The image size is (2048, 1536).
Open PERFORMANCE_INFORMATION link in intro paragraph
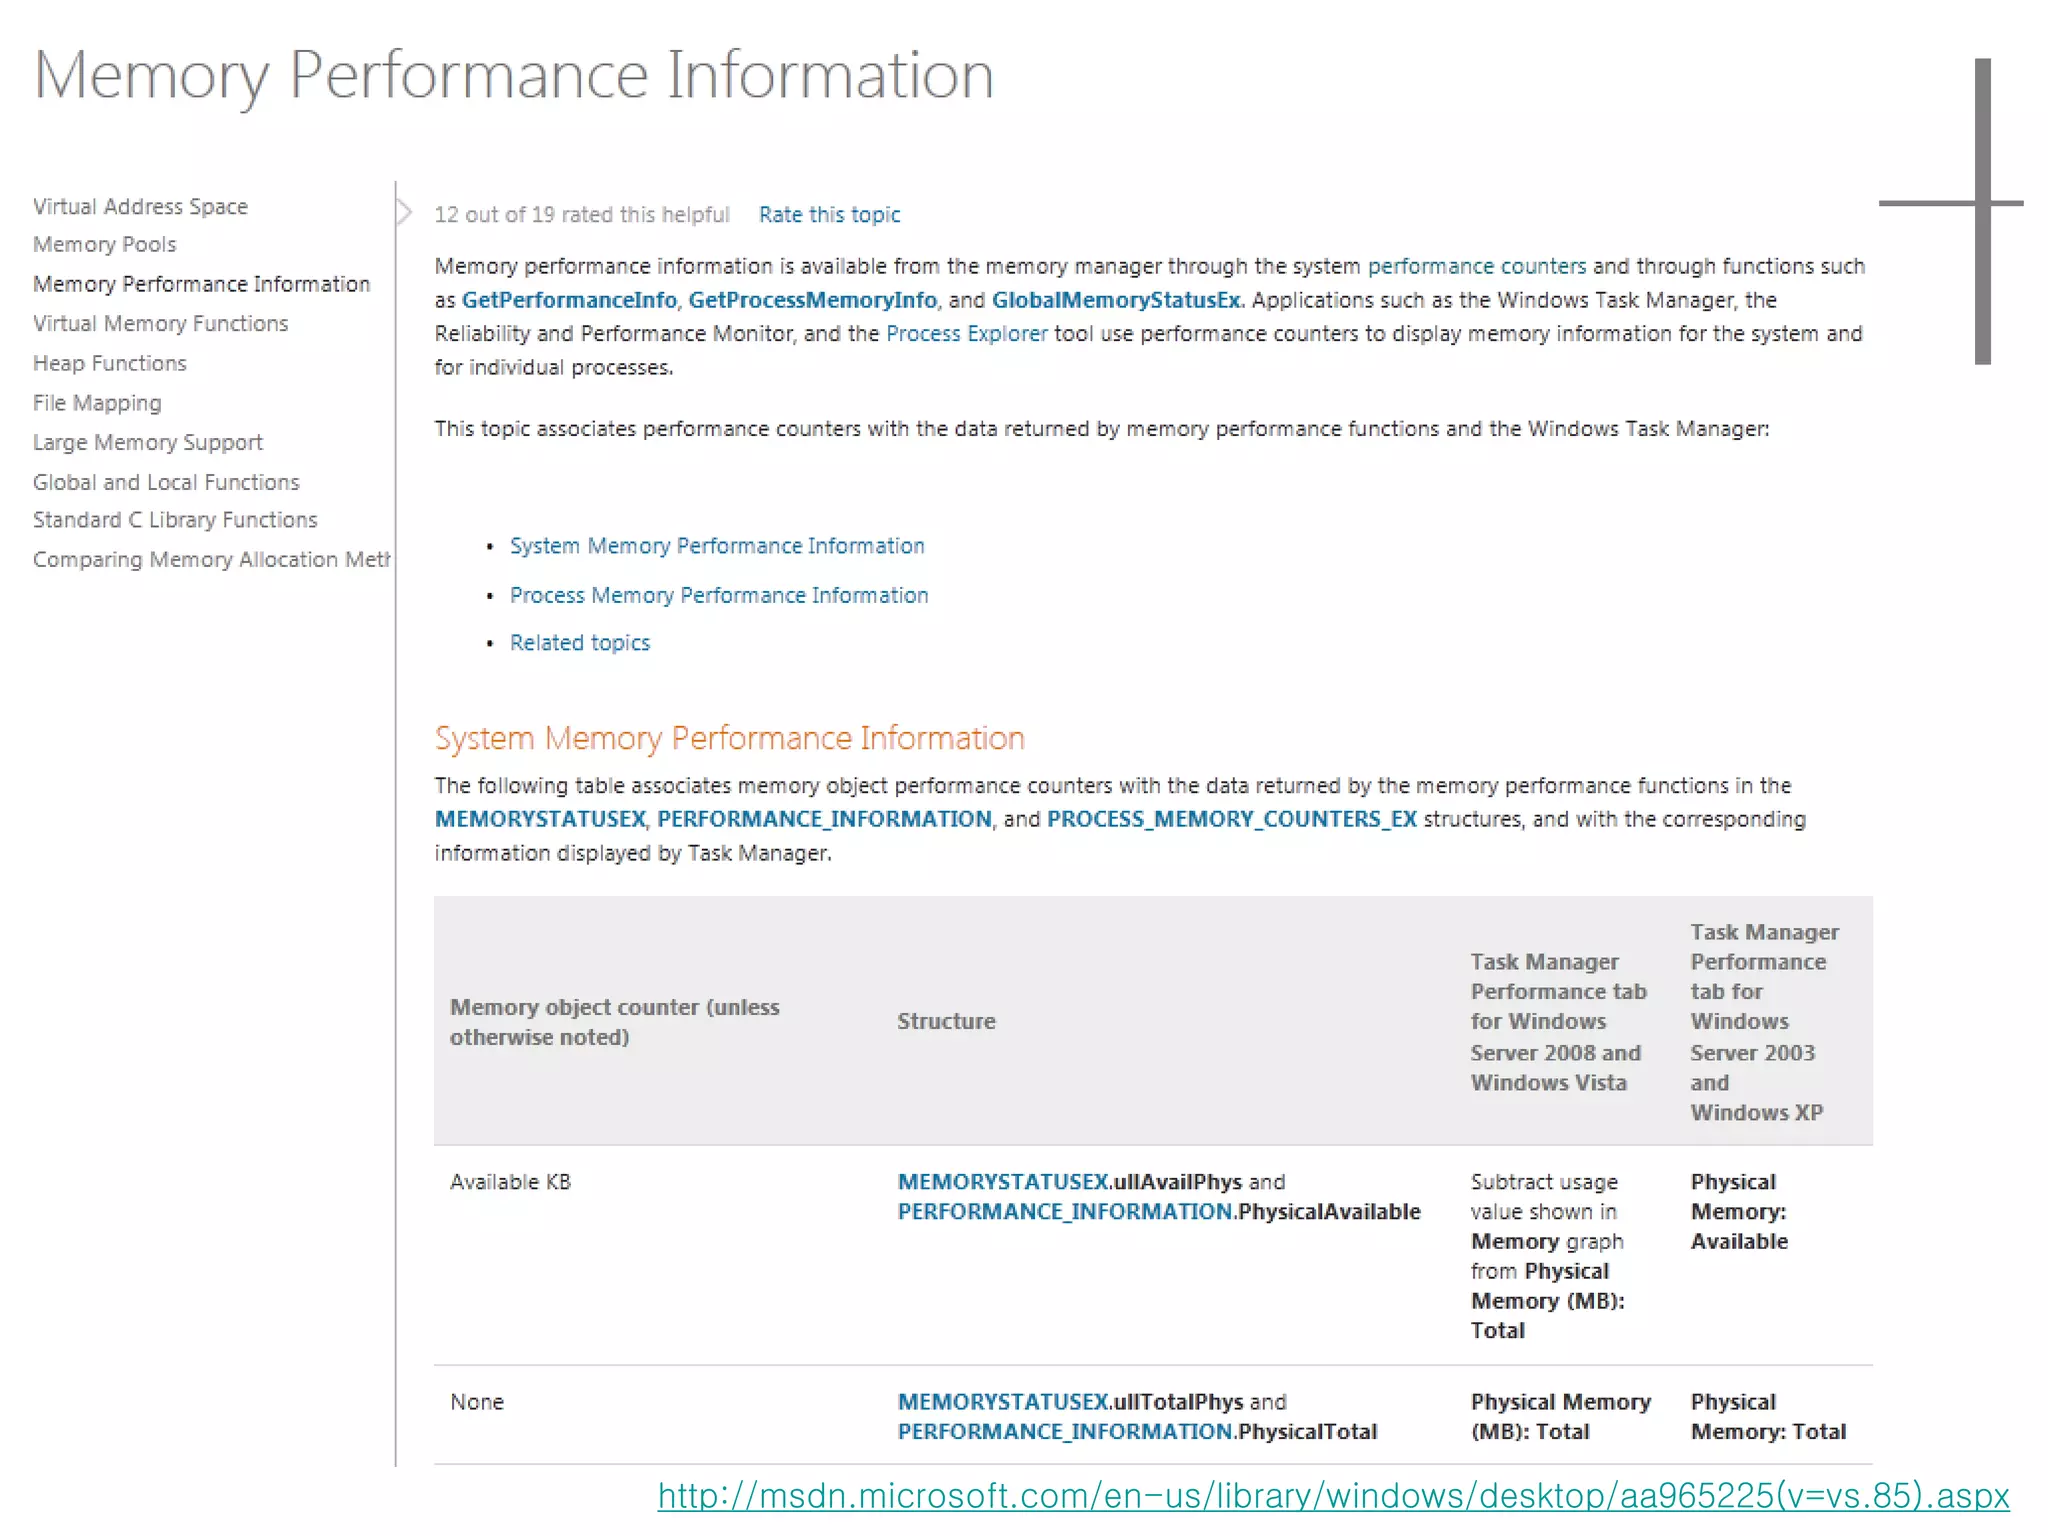pos(824,819)
